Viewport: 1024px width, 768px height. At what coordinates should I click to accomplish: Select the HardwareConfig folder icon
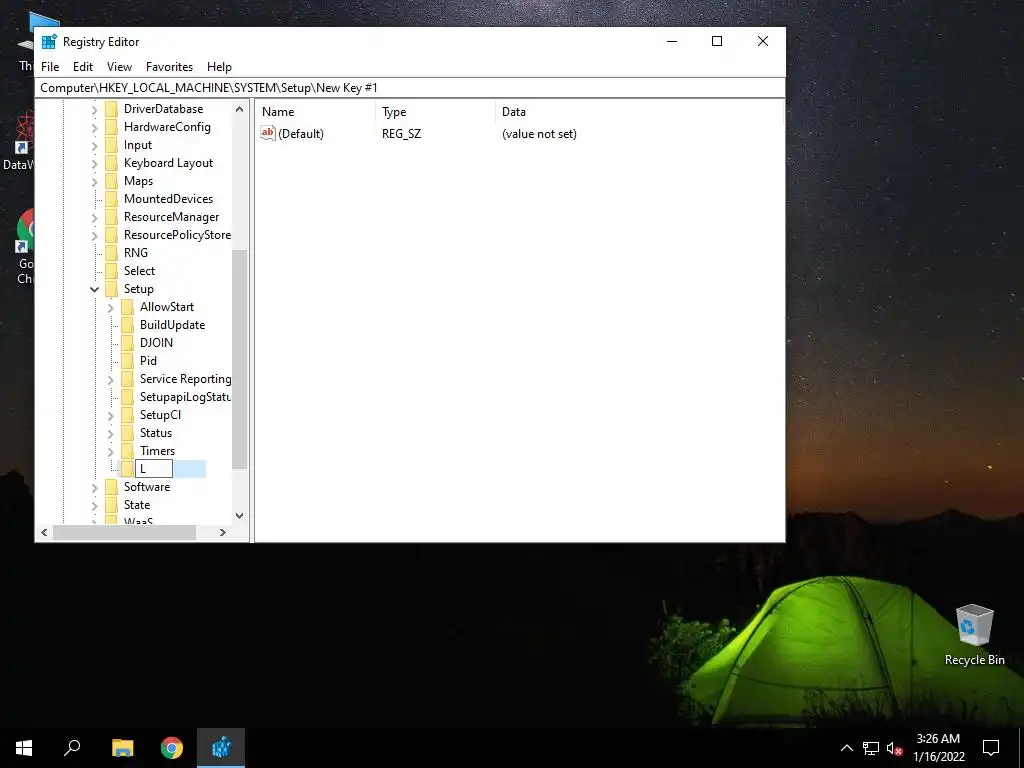[112, 127]
